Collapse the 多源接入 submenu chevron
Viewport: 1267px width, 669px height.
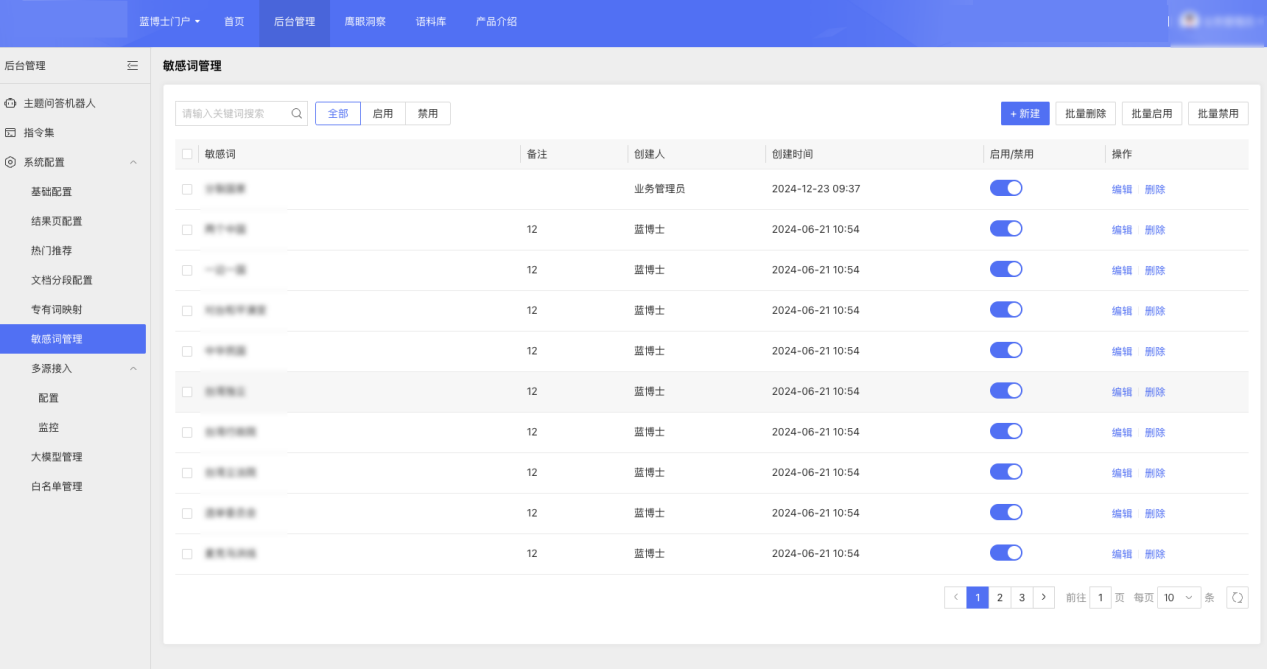pos(133,368)
